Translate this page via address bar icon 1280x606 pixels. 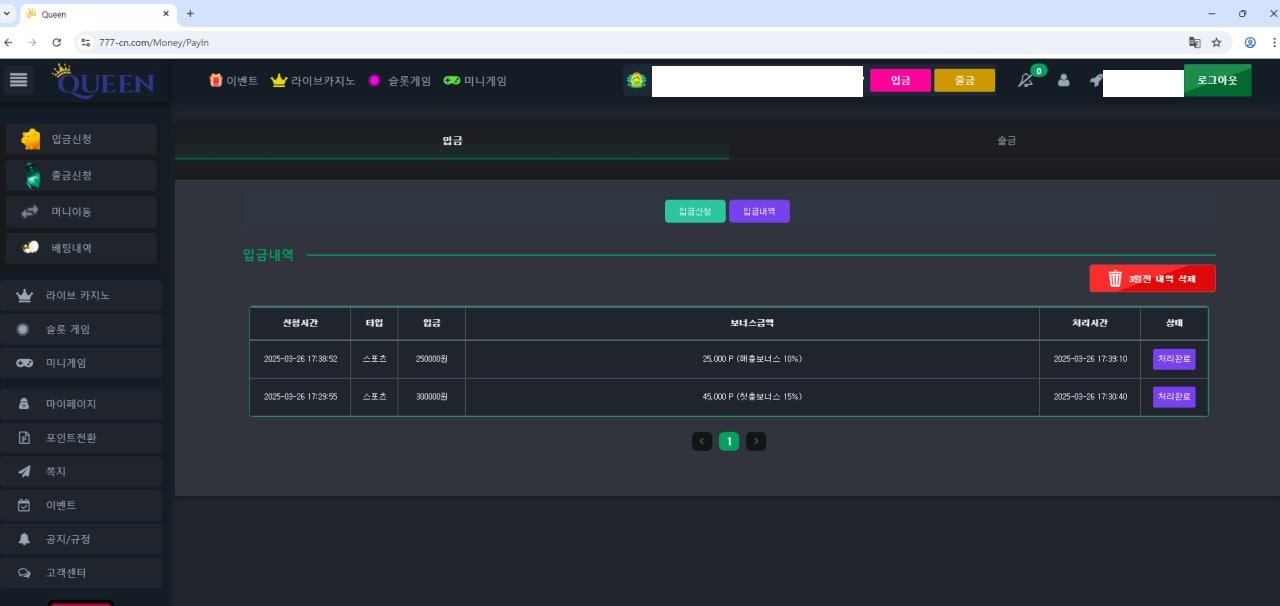click(x=1194, y=43)
